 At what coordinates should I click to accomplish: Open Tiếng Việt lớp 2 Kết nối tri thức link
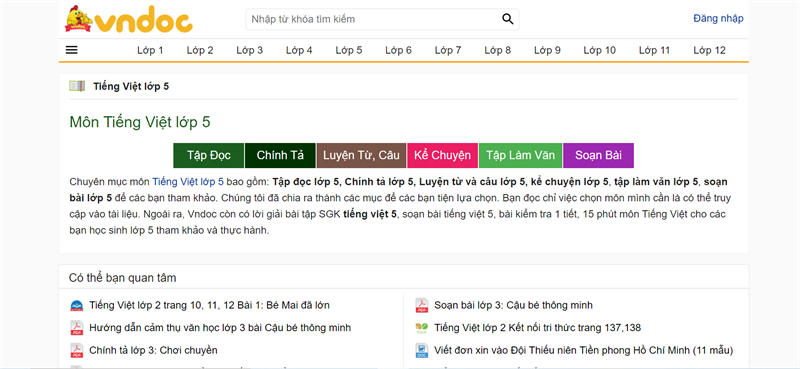tap(537, 328)
